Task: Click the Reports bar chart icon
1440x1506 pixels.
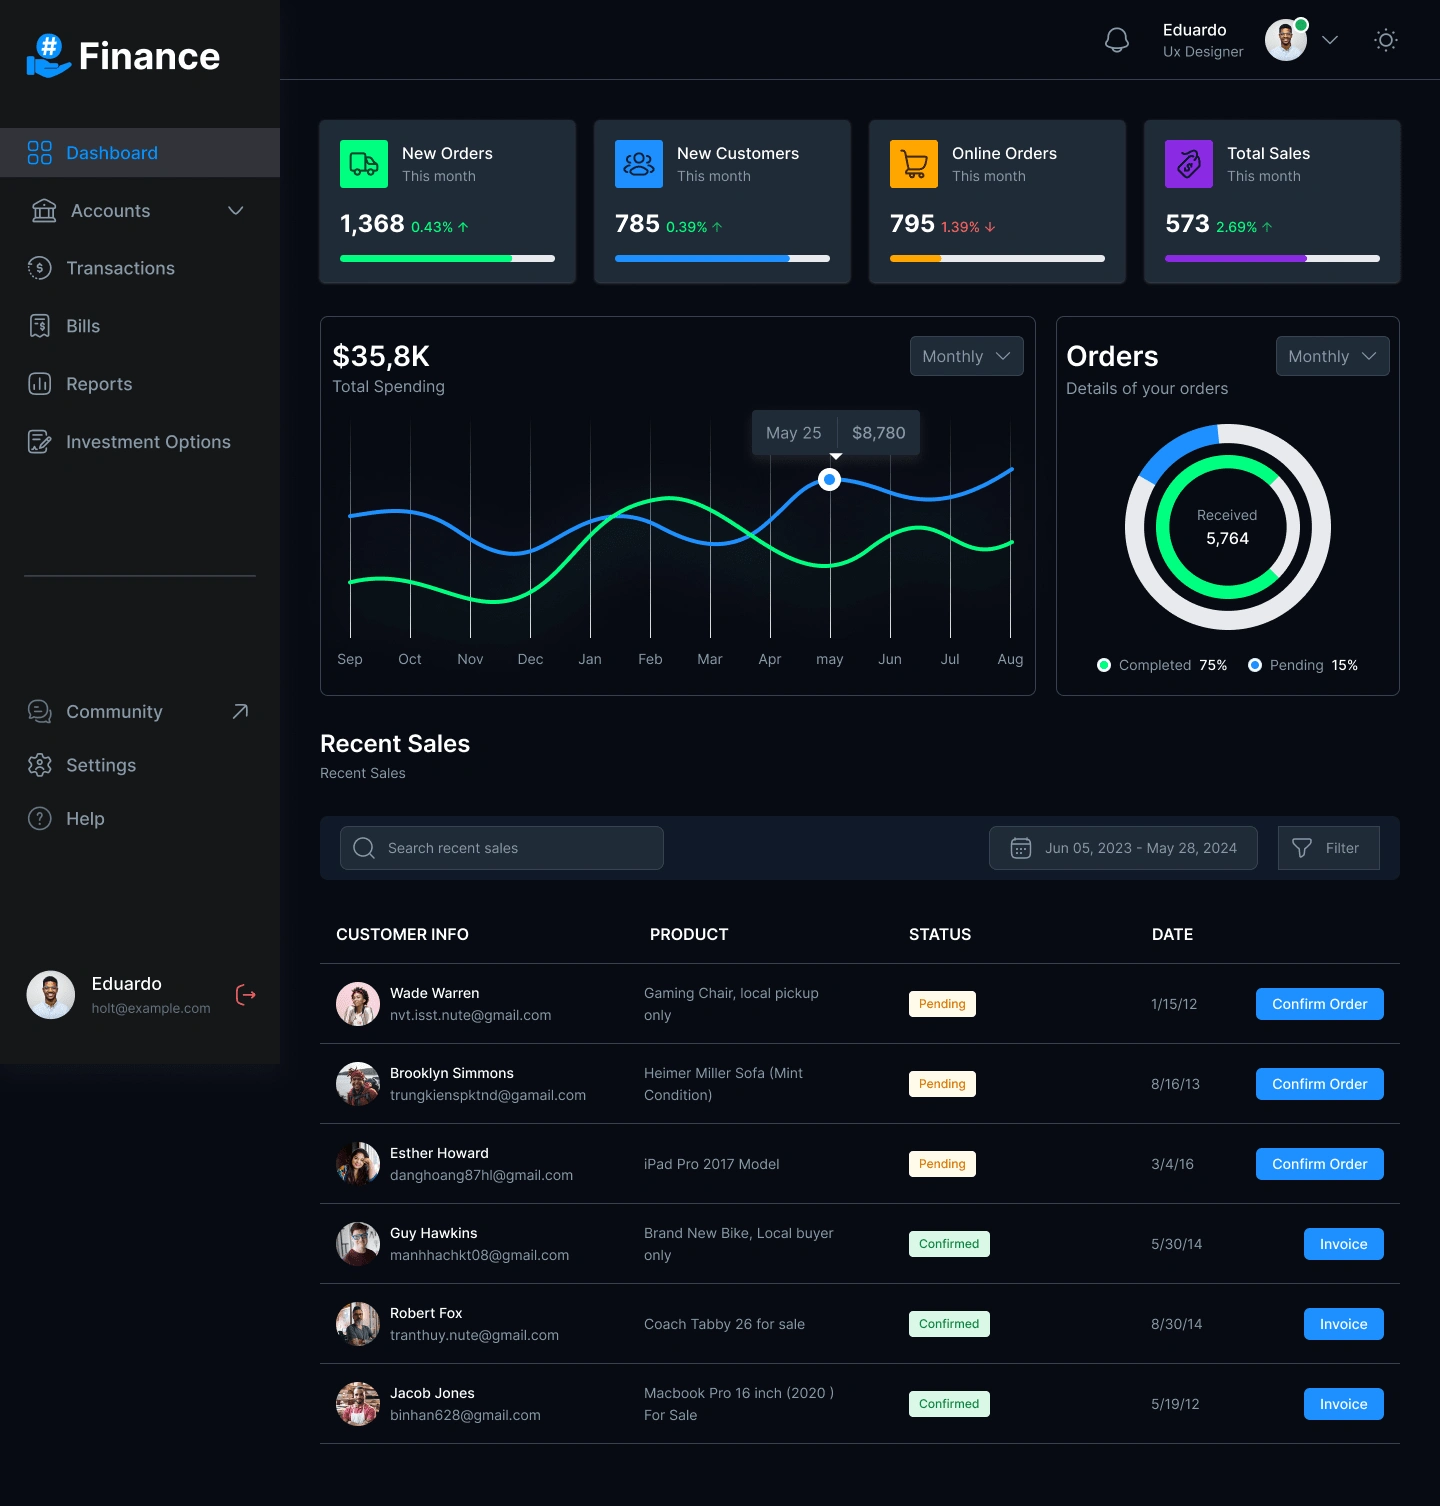Action: click(40, 384)
